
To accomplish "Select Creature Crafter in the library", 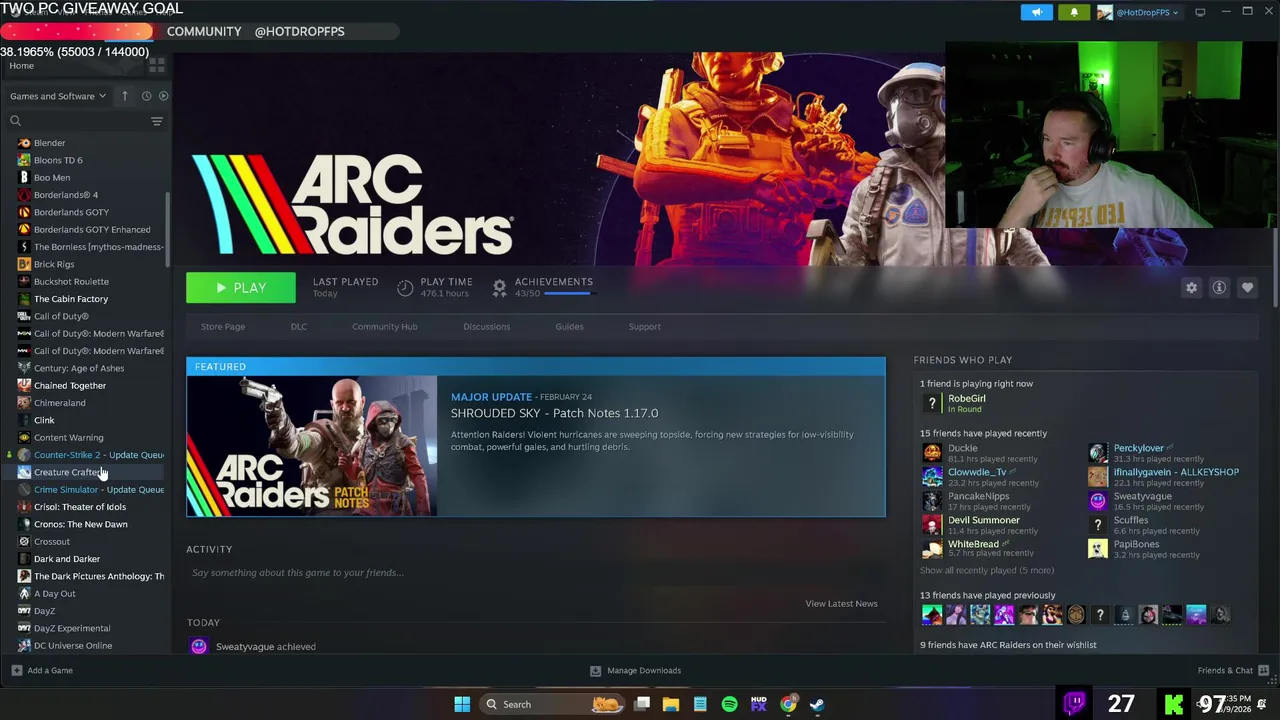I will point(68,472).
